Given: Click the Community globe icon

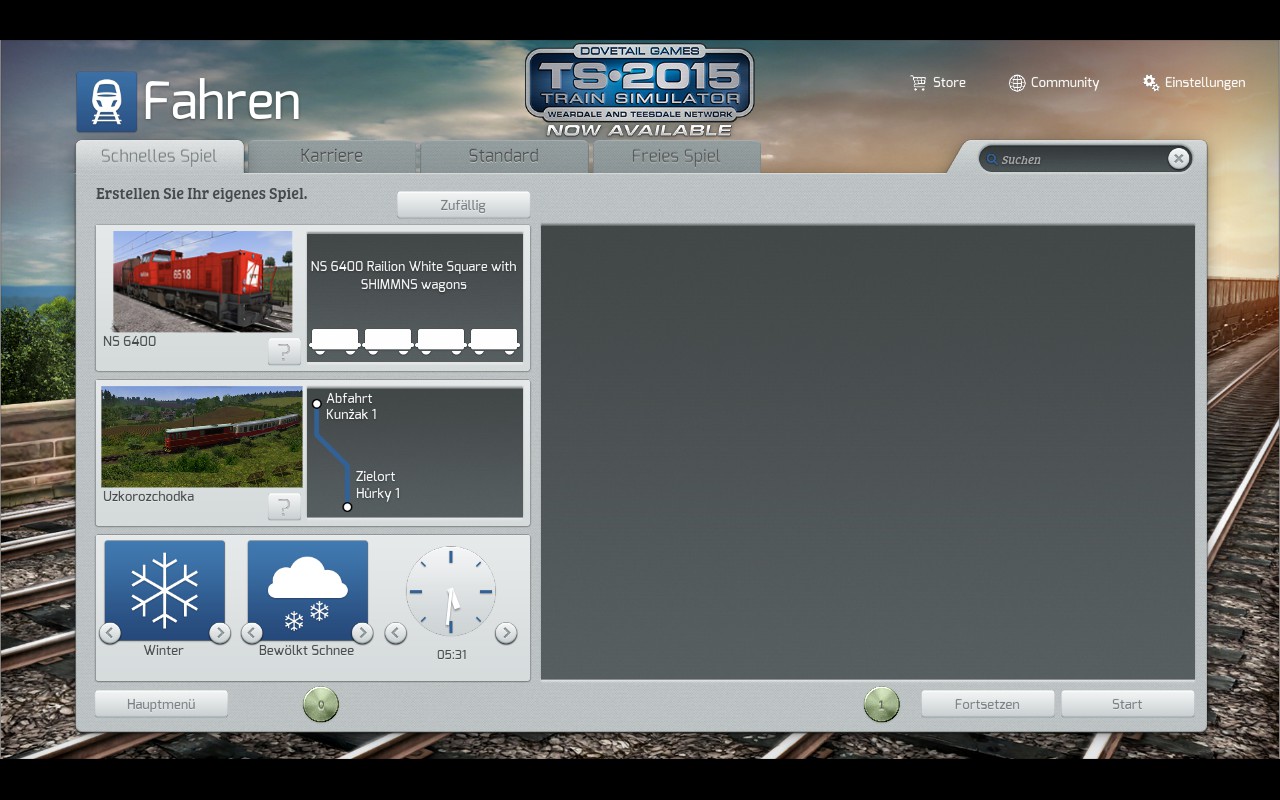Looking at the screenshot, I should [1017, 83].
